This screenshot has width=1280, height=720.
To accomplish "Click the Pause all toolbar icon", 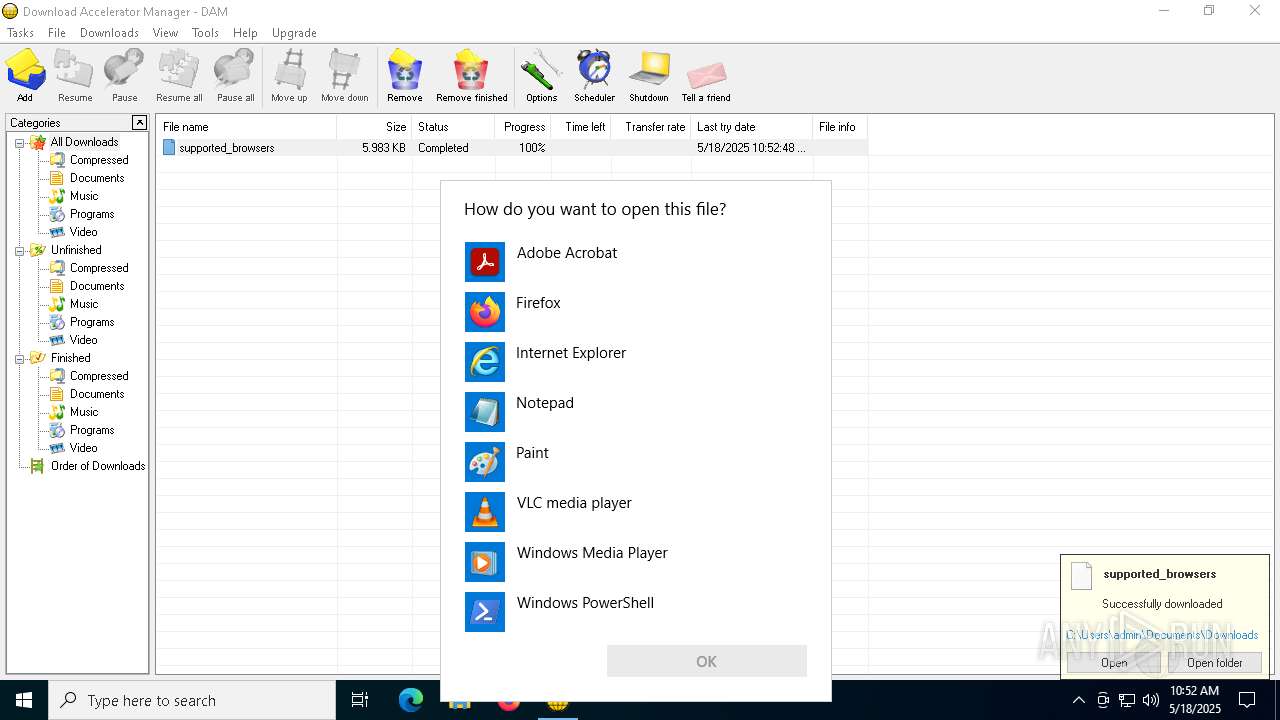I will point(235,76).
